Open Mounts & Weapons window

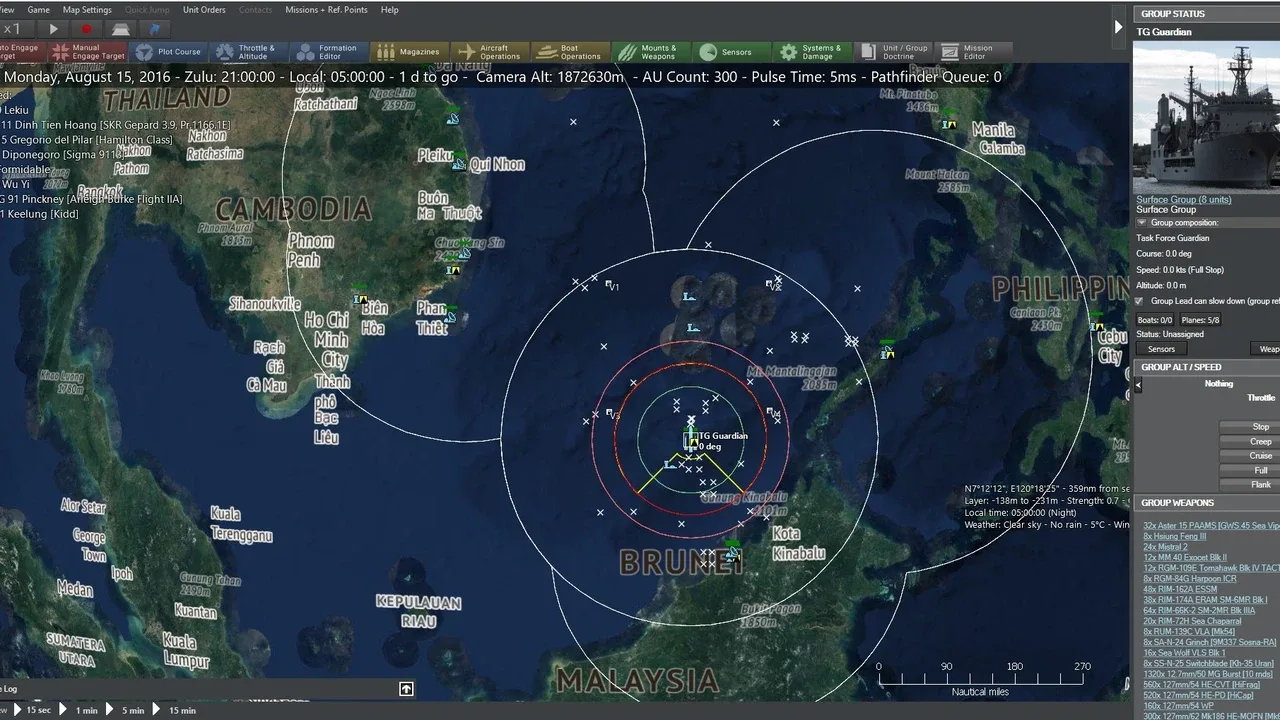(x=650, y=52)
